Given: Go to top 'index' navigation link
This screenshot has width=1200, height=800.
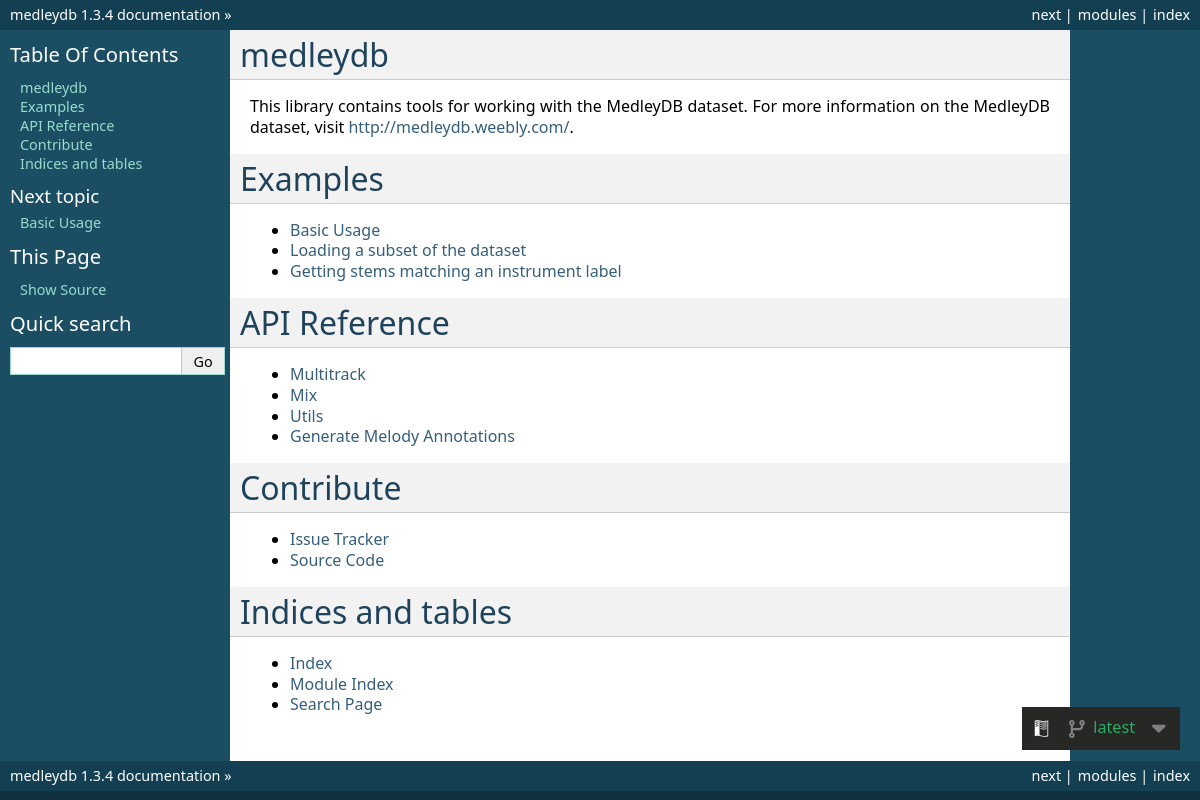Looking at the screenshot, I should pos(1171,15).
